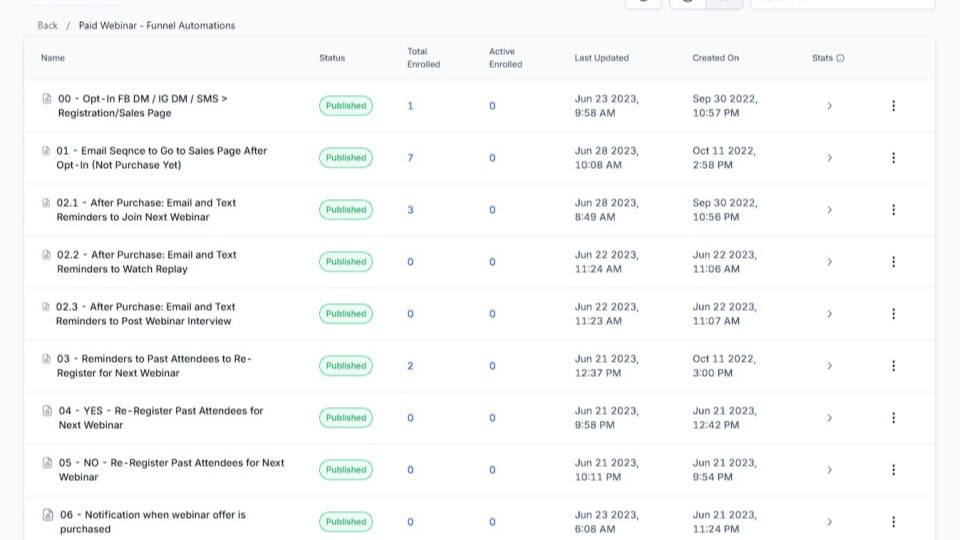Click Created On Oct 11 2022, 3:00 PM
The height and width of the screenshot is (540, 960).
724,366
